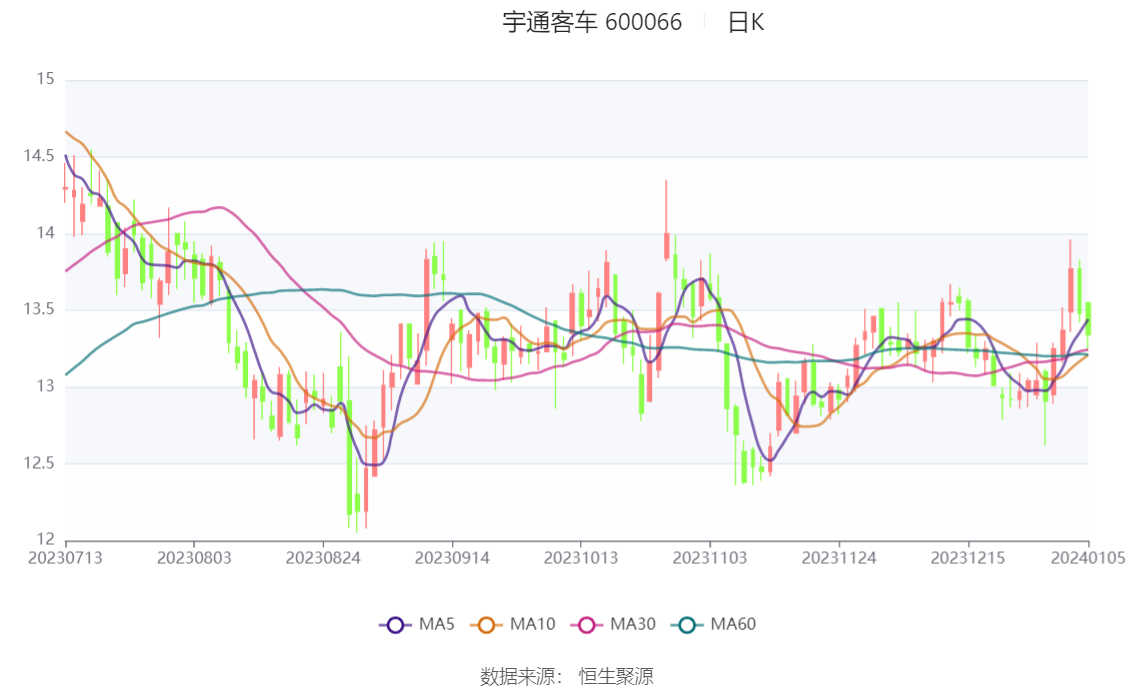Image resolution: width=1134 pixels, height=689 pixels.
Task: Select x-axis date label 20231124
Action: pos(839,558)
